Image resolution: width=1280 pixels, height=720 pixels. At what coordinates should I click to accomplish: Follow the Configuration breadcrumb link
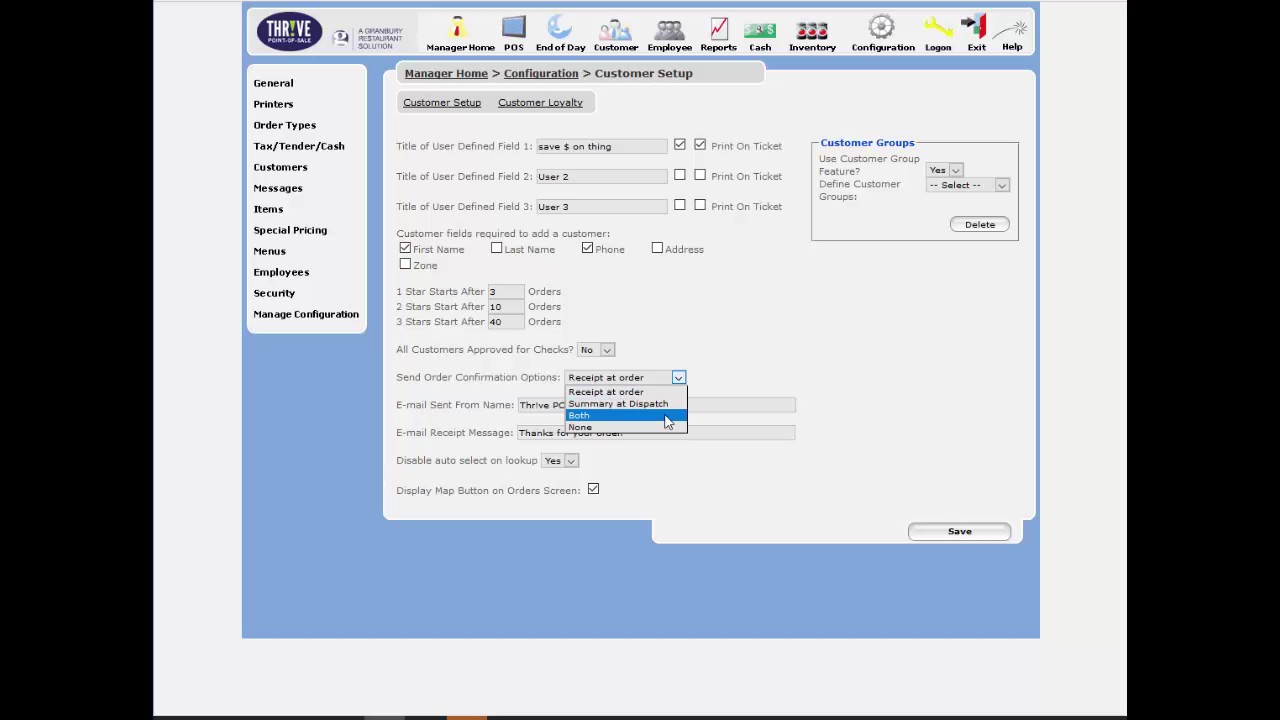pyautogui.click(x=541, y=73)
